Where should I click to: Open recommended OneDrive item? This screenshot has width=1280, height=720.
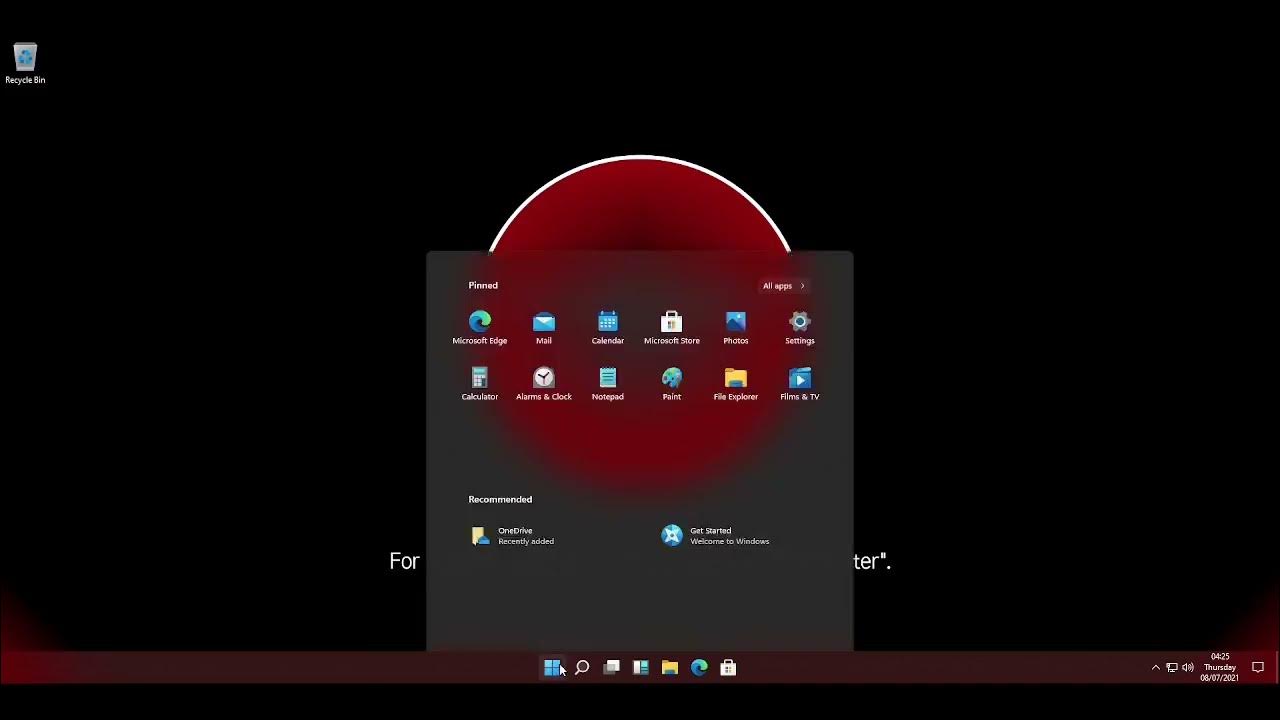coord(513,536)
